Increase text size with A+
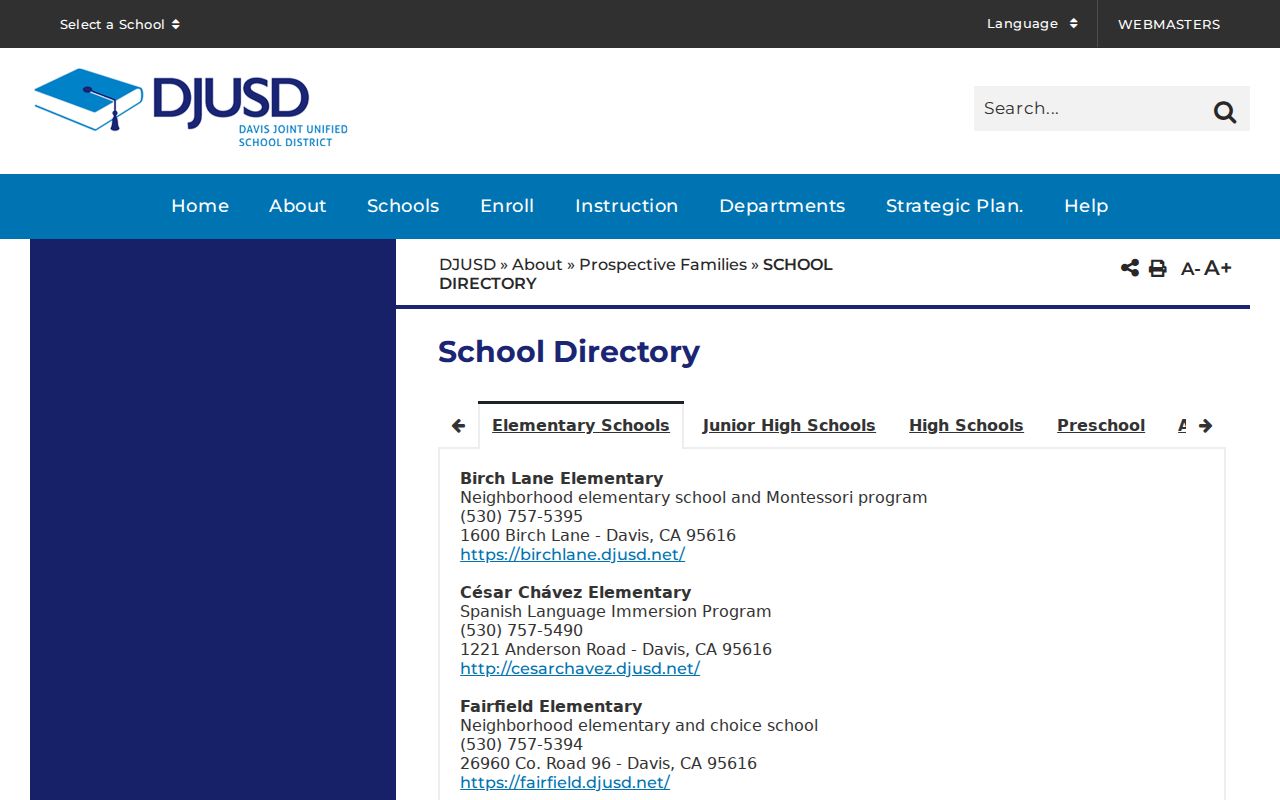The image size is (1280, 800). click(x=1218, y=267)
